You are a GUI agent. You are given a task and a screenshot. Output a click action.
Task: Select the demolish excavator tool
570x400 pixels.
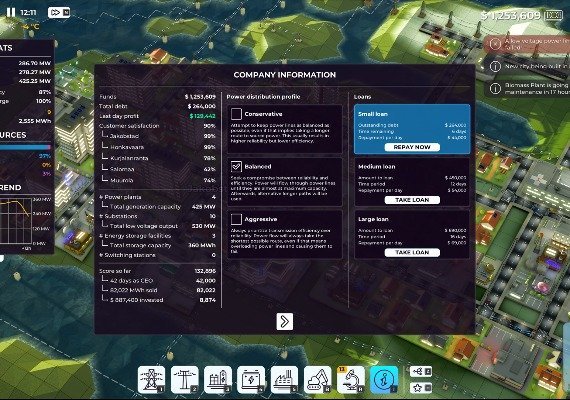[317, 380]
